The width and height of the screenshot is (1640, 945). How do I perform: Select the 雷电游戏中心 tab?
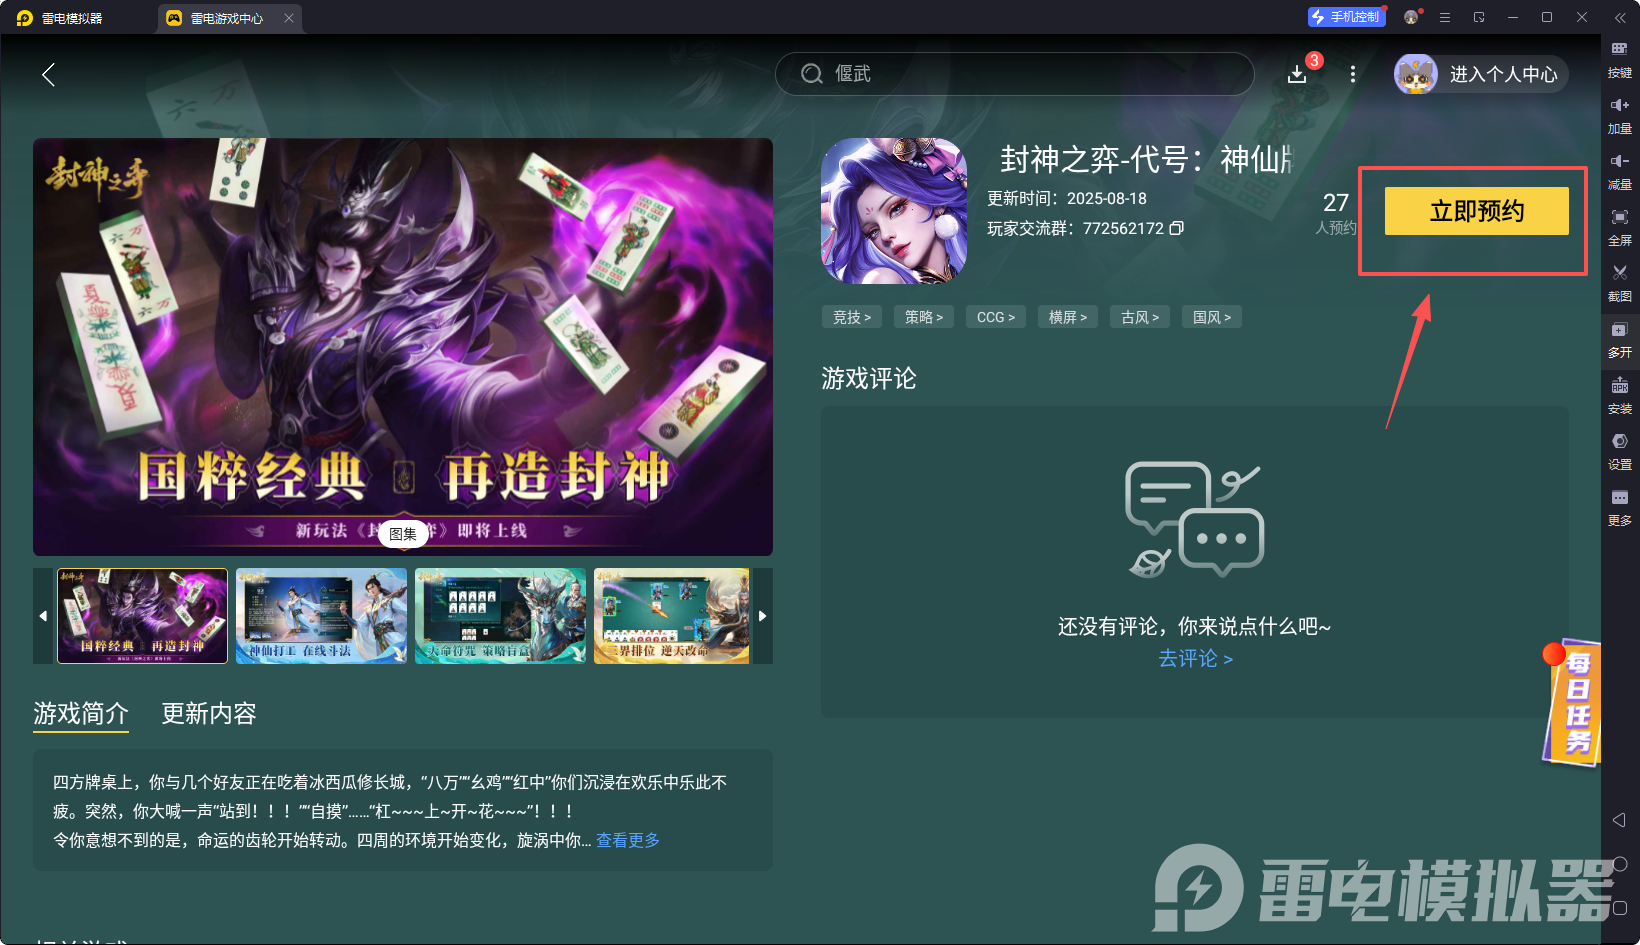click(x=227, y=18)
